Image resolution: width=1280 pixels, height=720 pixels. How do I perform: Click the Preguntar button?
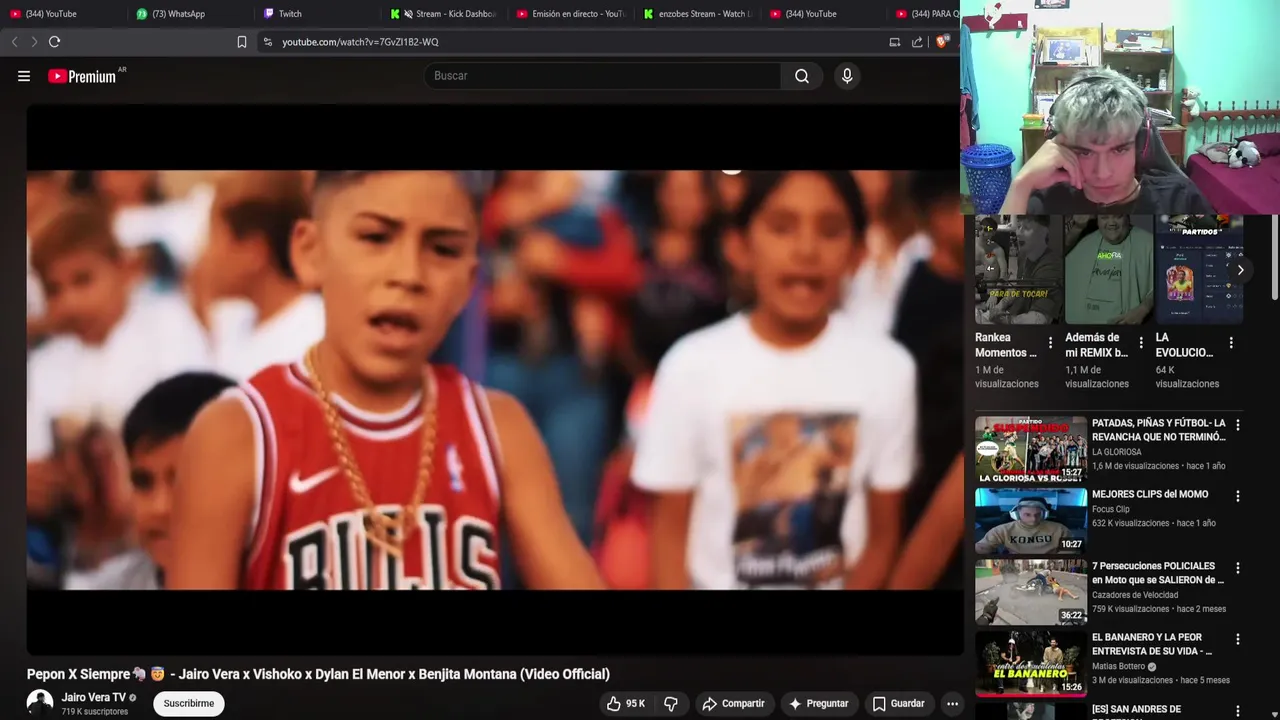[x=818, y=704]
